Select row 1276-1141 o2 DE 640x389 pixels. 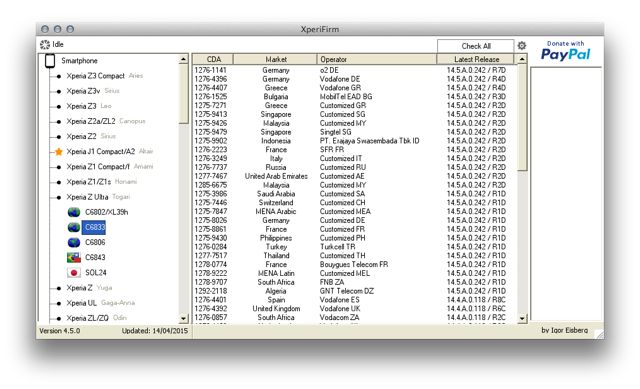(354, 70)
